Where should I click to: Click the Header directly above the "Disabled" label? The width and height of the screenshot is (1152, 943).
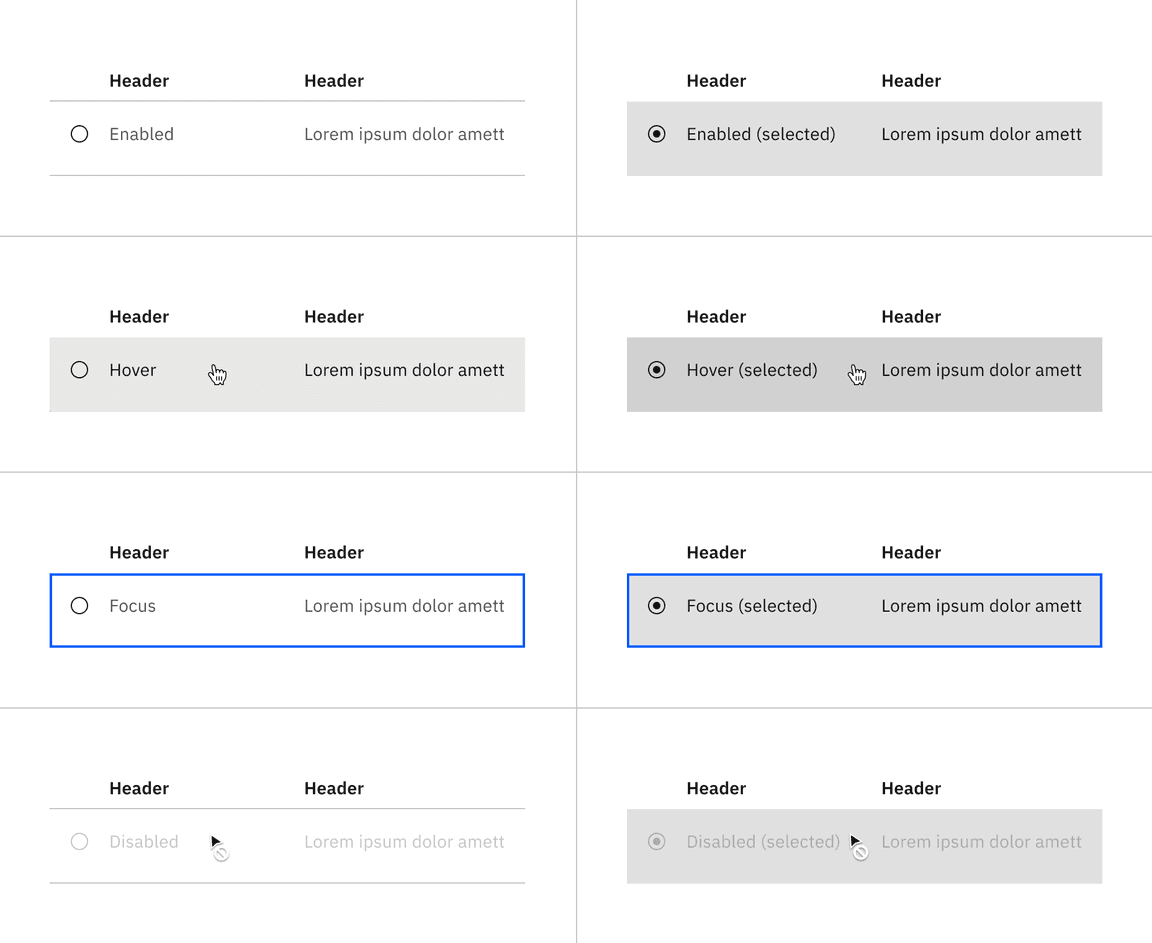click(139, 788)
